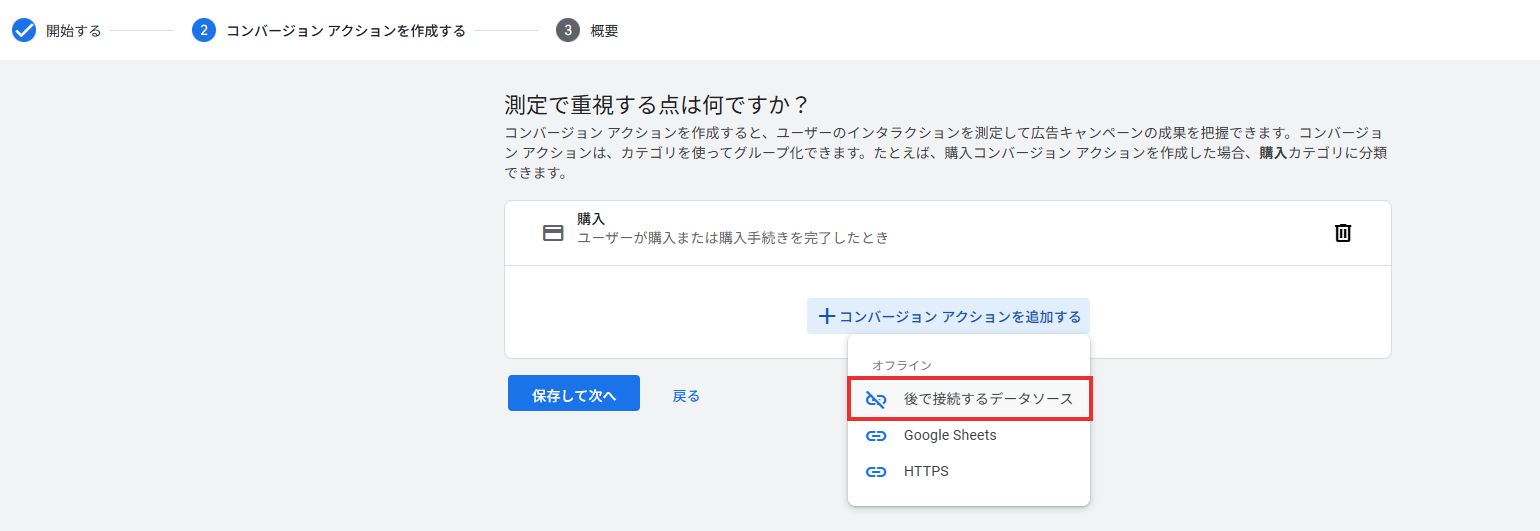
Task: Click the plus icon on the add button
Action: point(826,316)
